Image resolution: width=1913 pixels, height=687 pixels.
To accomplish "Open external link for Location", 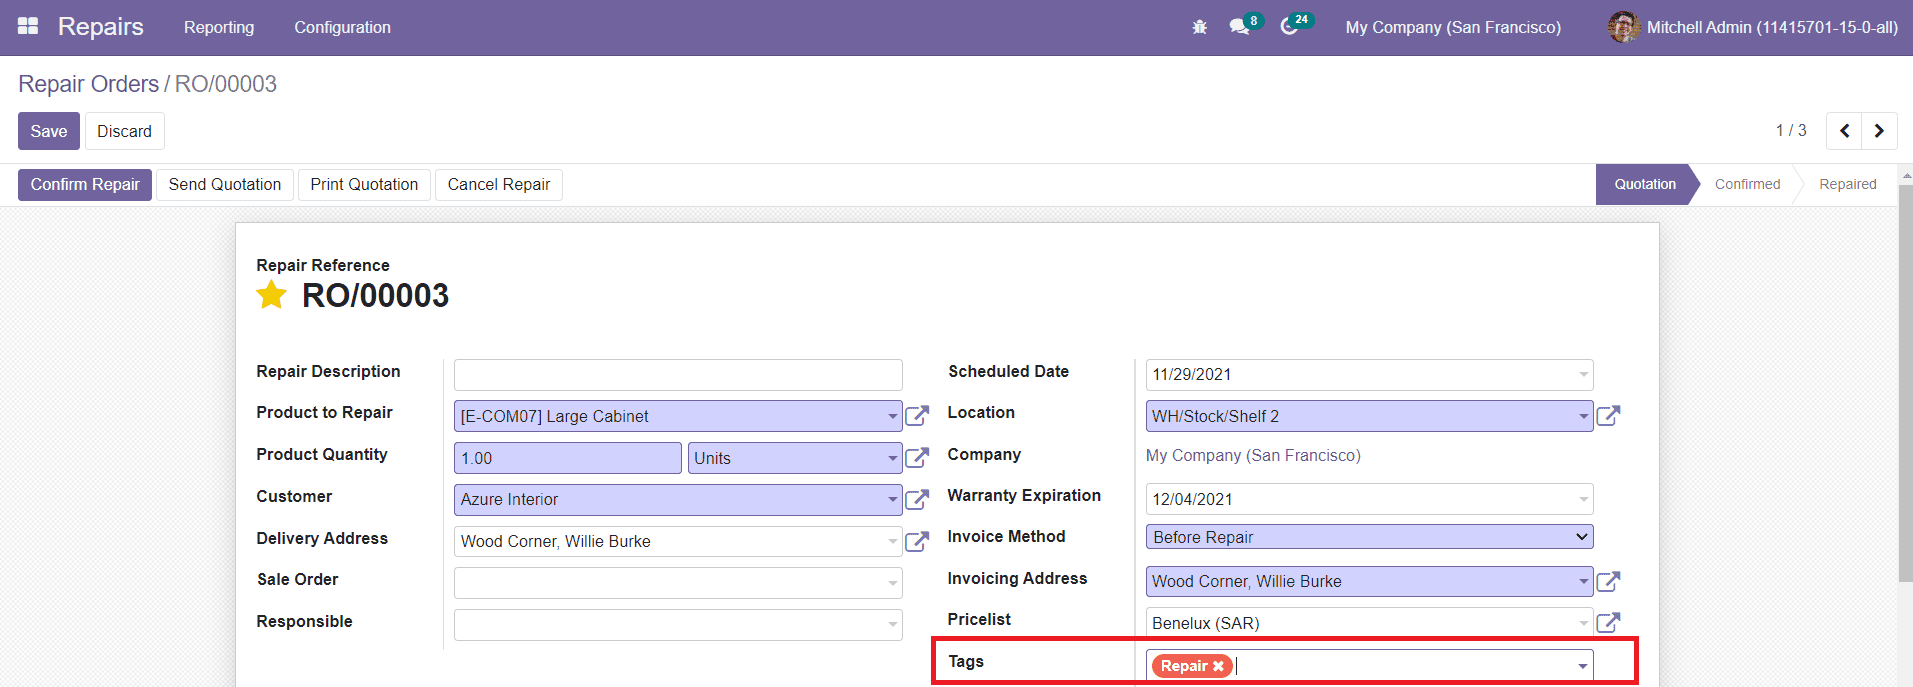I will pos(1608,416).
